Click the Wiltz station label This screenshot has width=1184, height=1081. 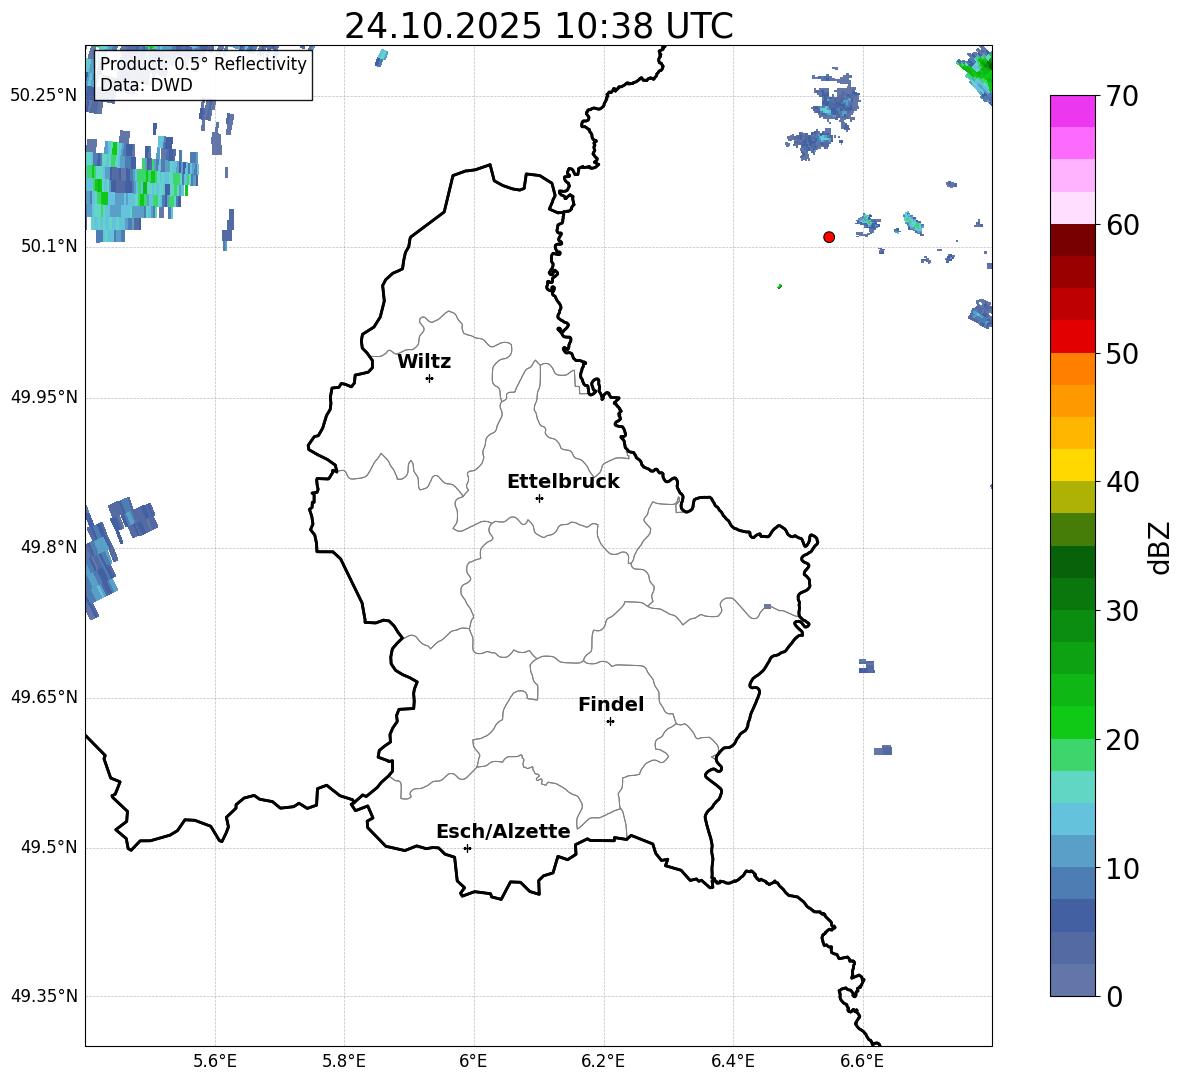click(x=424, y=362)
